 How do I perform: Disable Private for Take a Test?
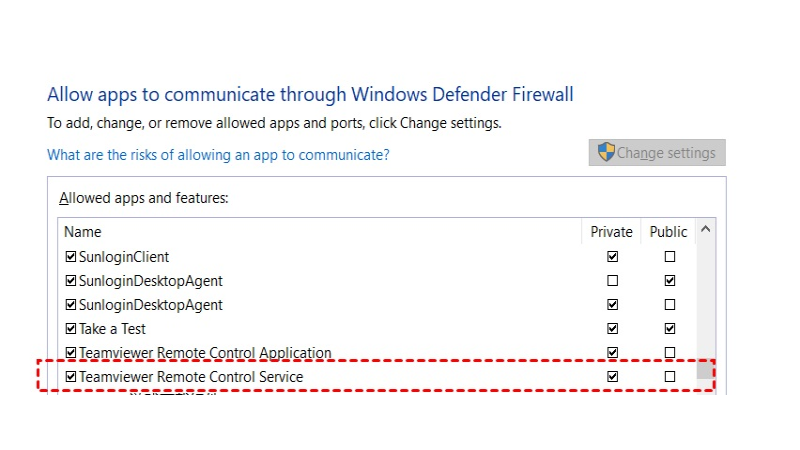tap(612, 329)
